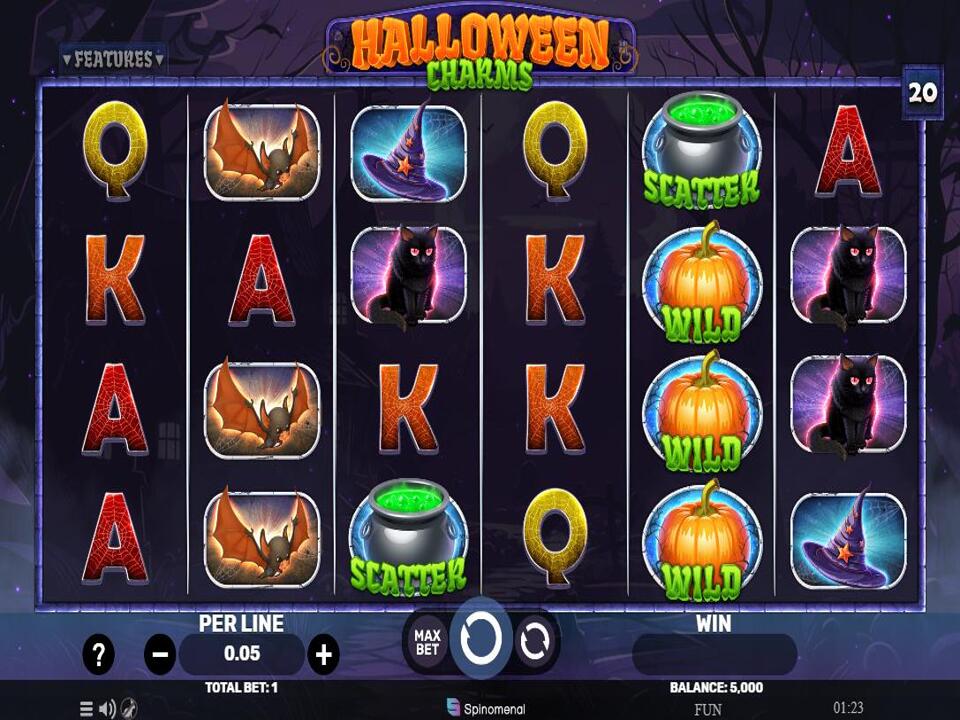
Task: Click the witch hat symbol on reel three
Action: [408, 153]
